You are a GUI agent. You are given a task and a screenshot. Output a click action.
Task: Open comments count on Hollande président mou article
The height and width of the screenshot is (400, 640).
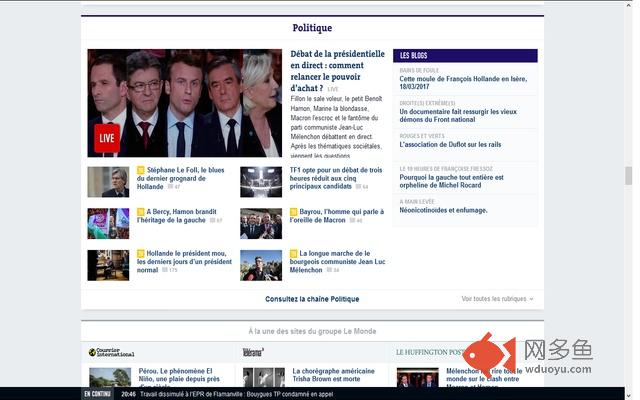pos(170,270)
